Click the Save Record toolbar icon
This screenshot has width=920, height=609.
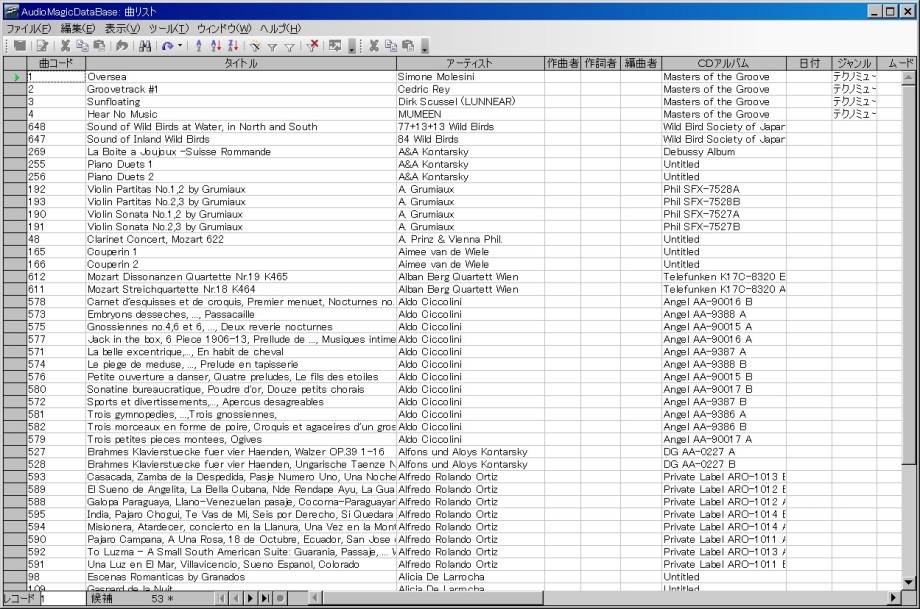(x=19, y=46)
